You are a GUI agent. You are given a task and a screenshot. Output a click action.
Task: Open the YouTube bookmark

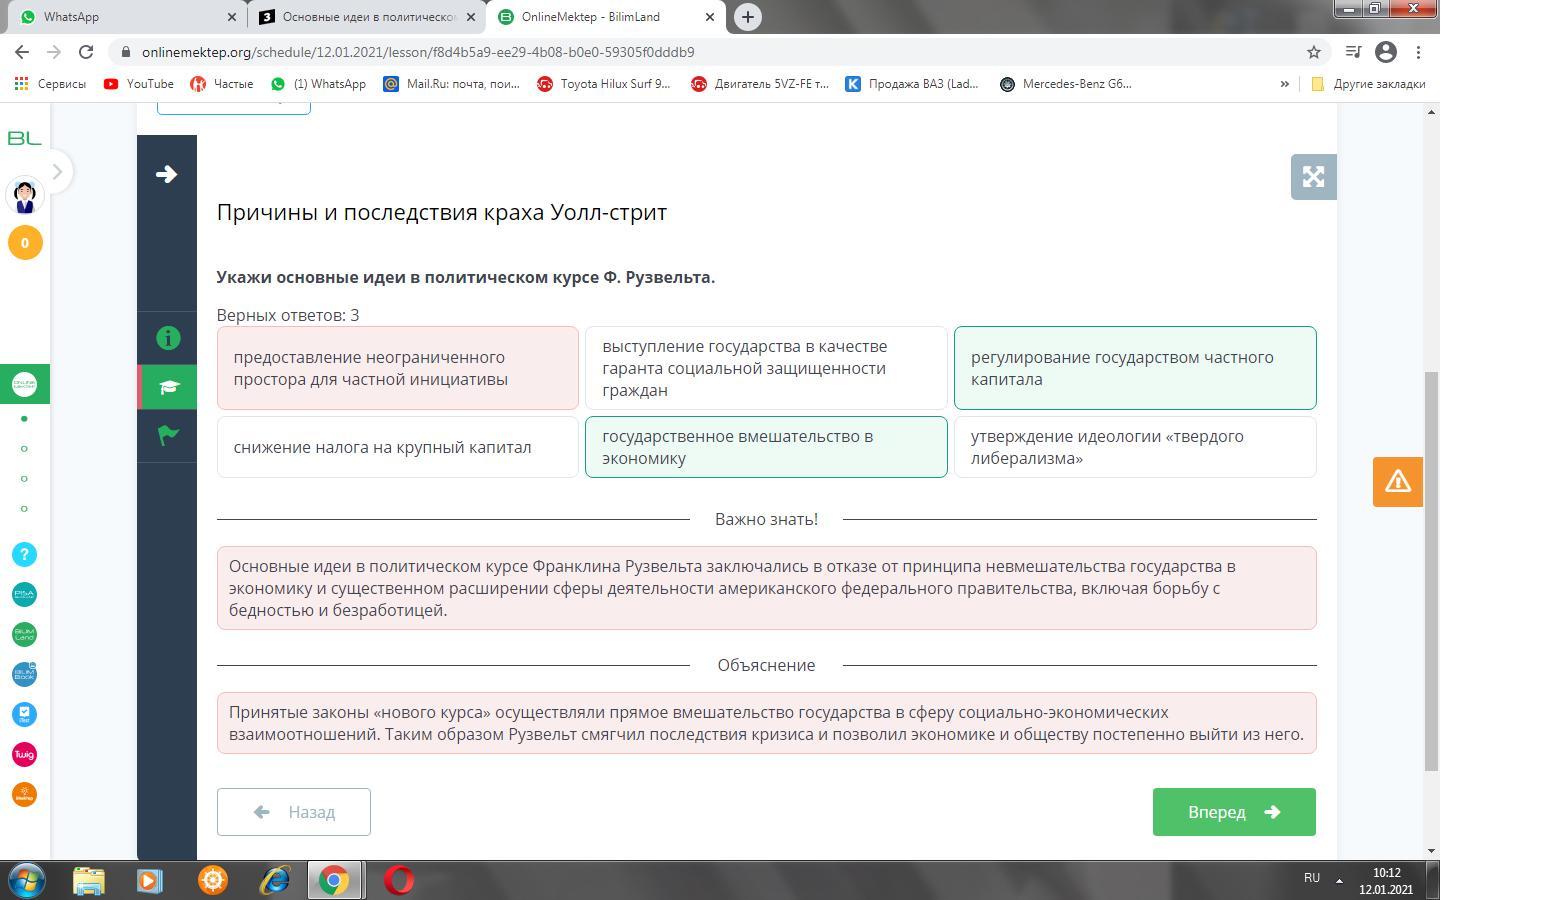[x=139, y=84]
